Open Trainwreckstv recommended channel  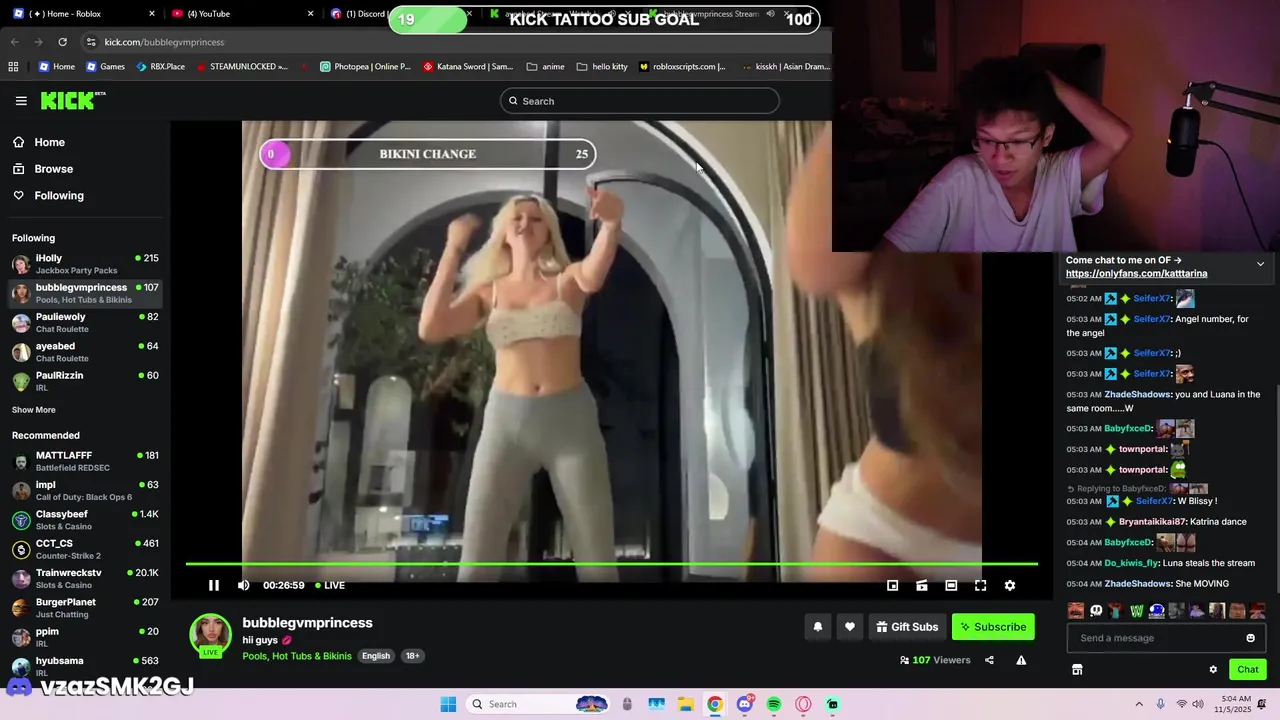86,578
